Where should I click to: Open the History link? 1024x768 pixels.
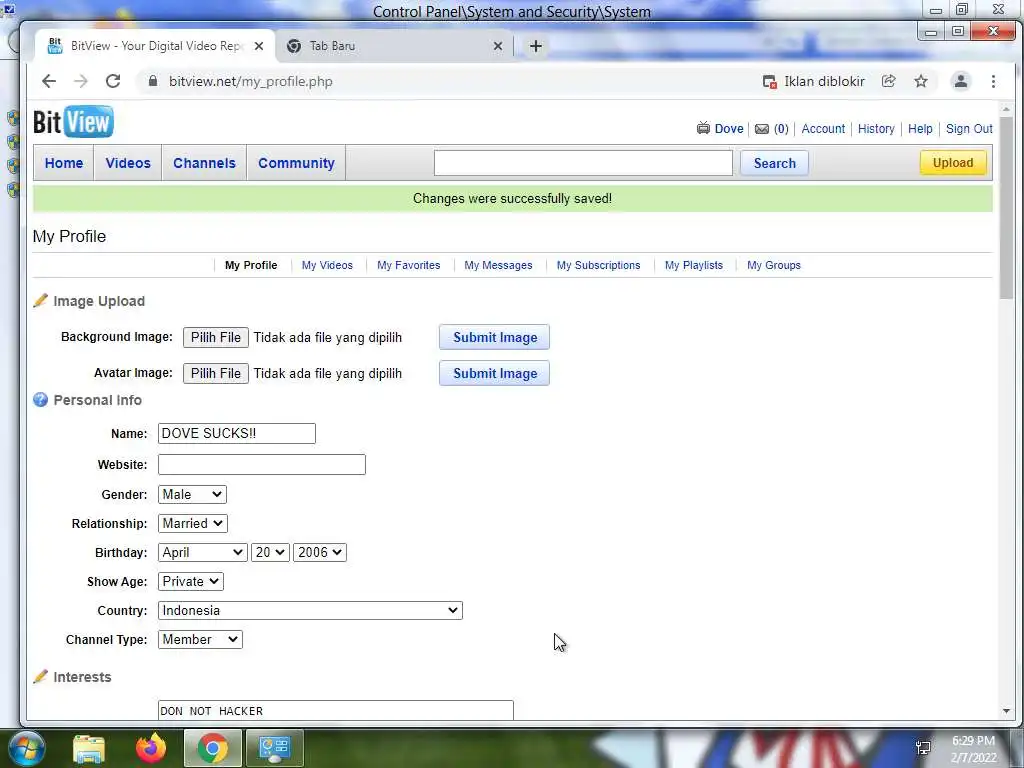tap(876, 129)
